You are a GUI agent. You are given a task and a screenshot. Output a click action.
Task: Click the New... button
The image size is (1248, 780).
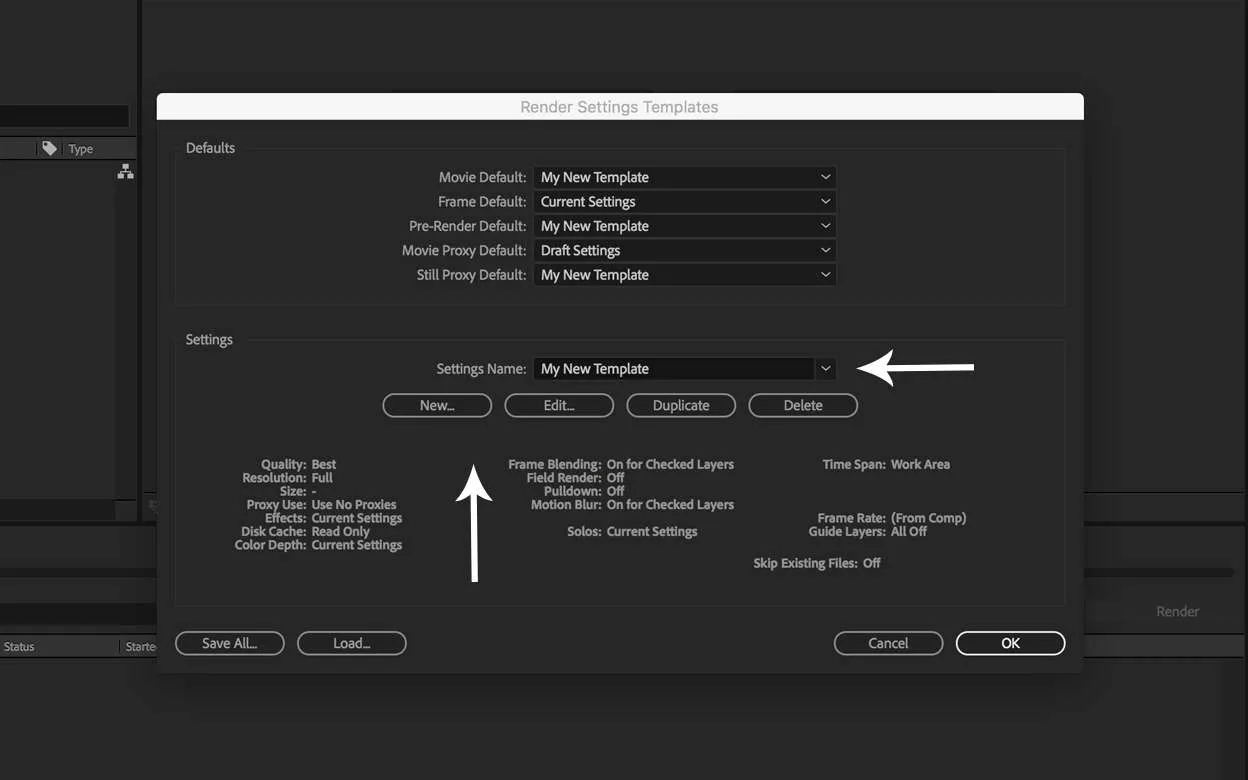coord(437,406)
